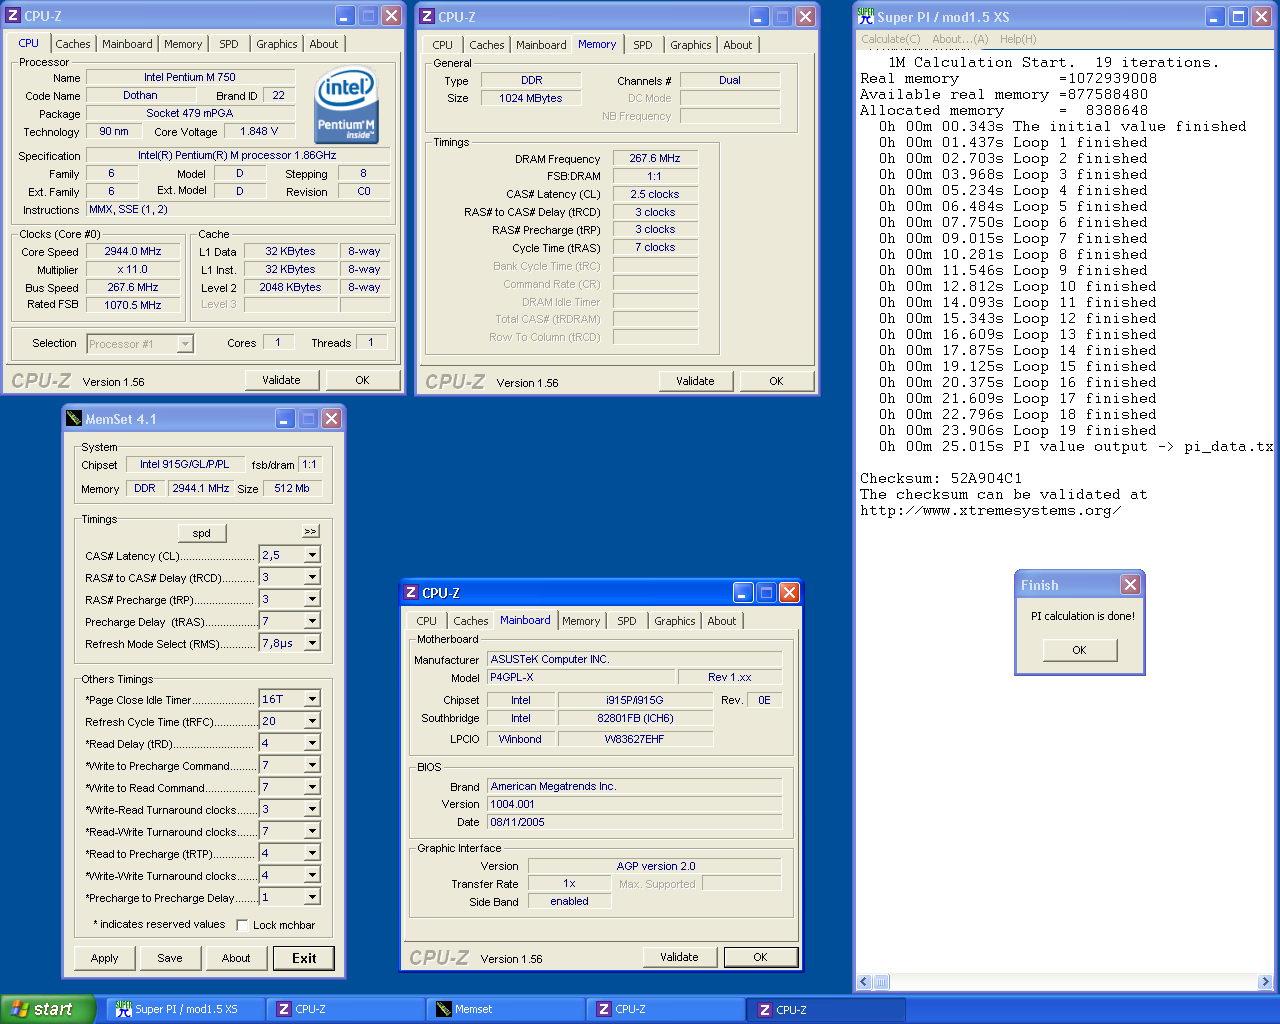Switch to Super PI taskbar item
1280x1024 pixels.
pos(185,1009)
